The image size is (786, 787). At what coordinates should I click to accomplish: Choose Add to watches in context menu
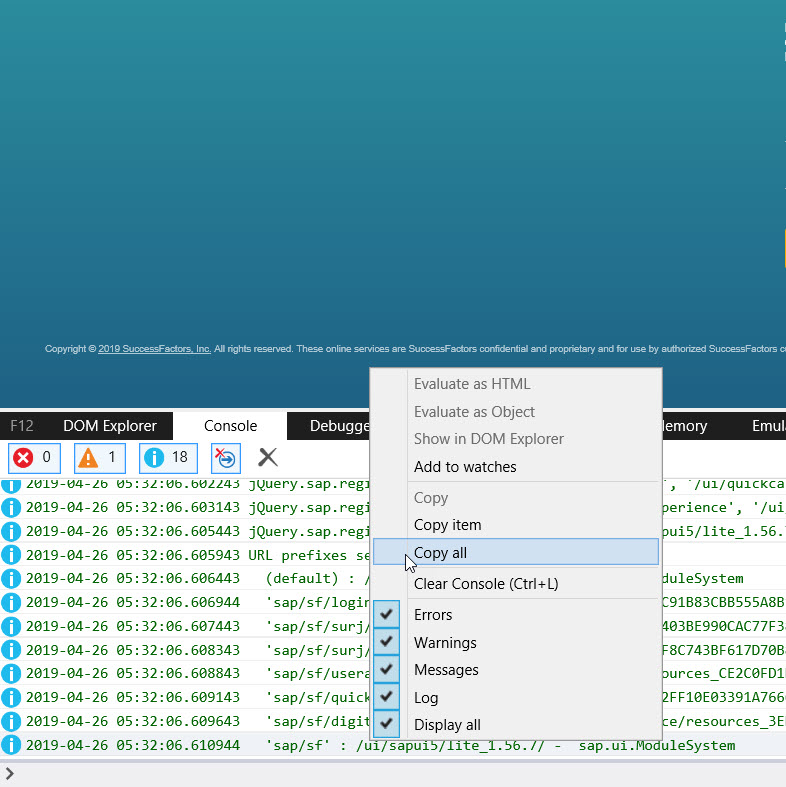tap(515, 467)
